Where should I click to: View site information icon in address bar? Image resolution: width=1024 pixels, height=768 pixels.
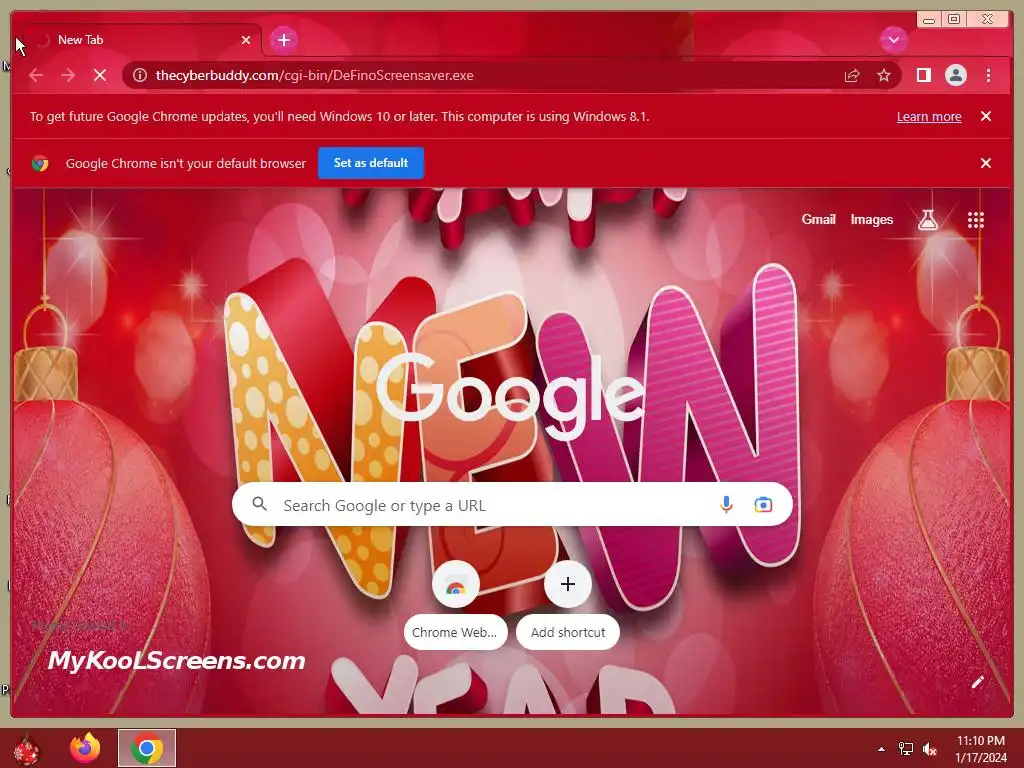point(140,75)
